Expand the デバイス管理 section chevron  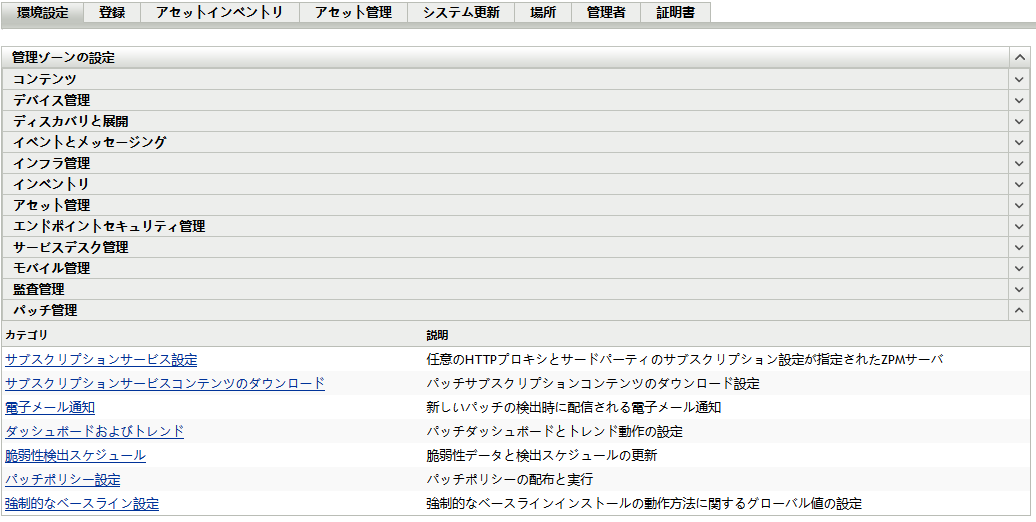[x=1019, y=100]
